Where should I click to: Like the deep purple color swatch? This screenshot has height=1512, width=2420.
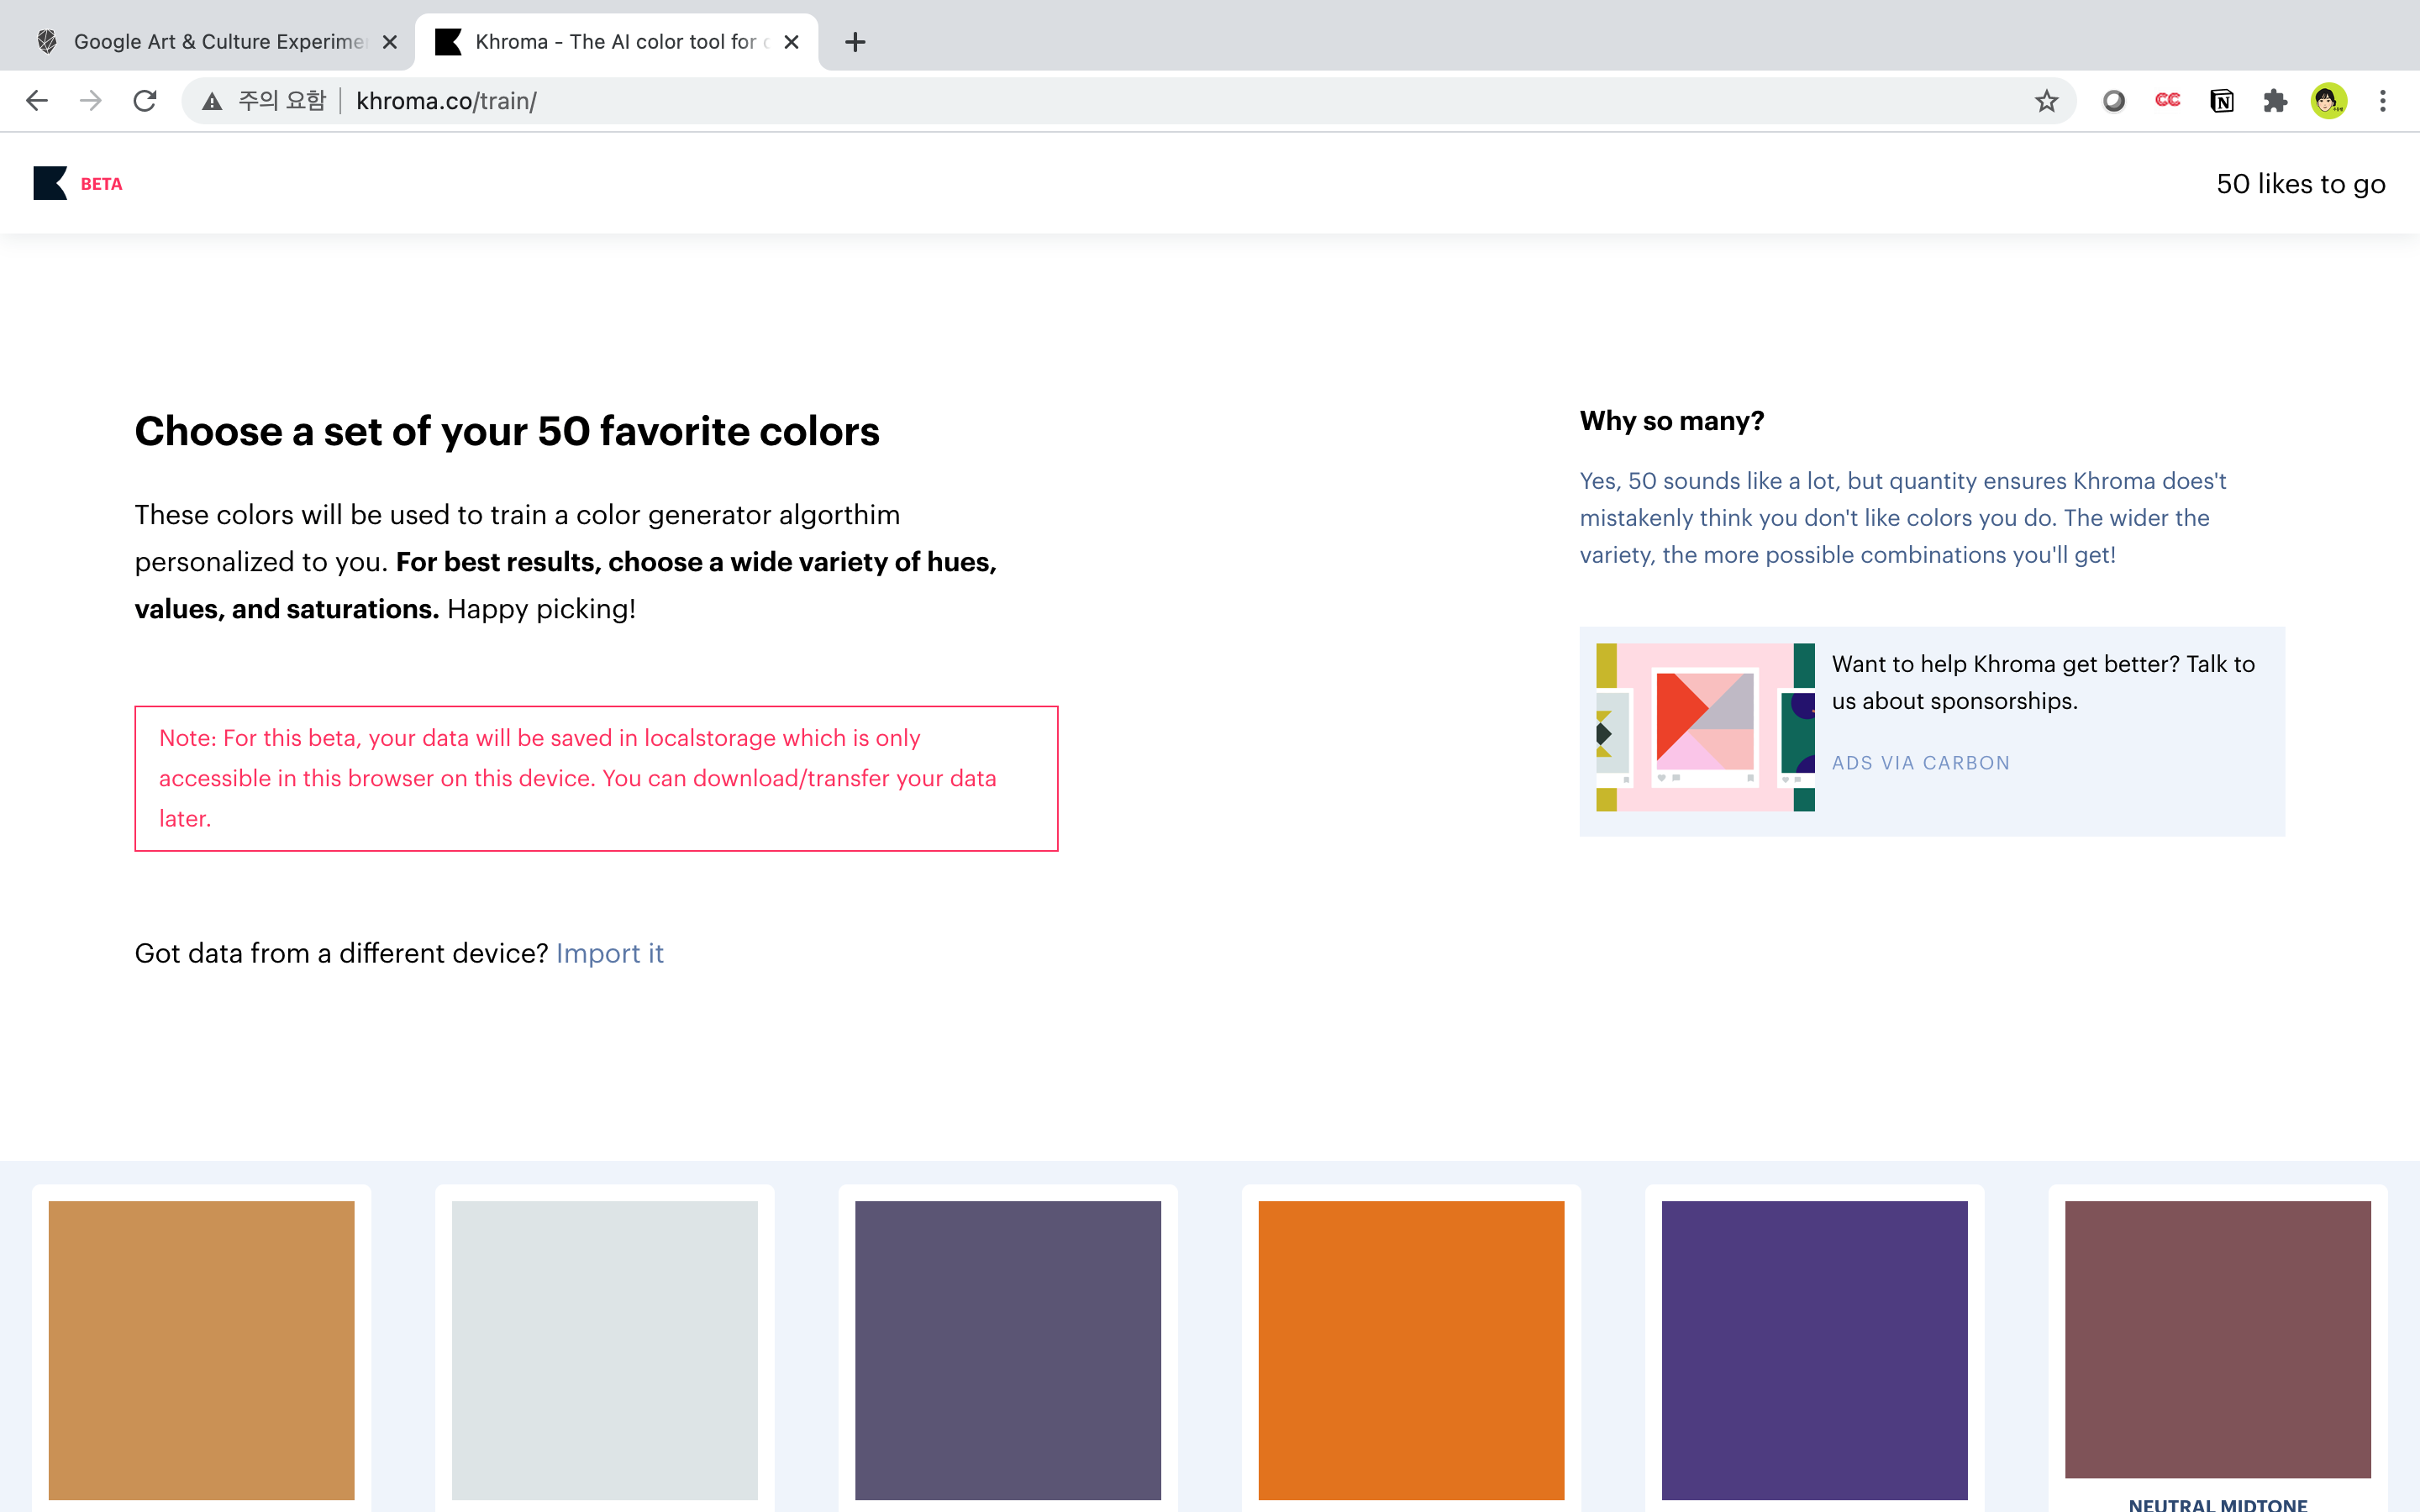(x=1814, y=1350)
